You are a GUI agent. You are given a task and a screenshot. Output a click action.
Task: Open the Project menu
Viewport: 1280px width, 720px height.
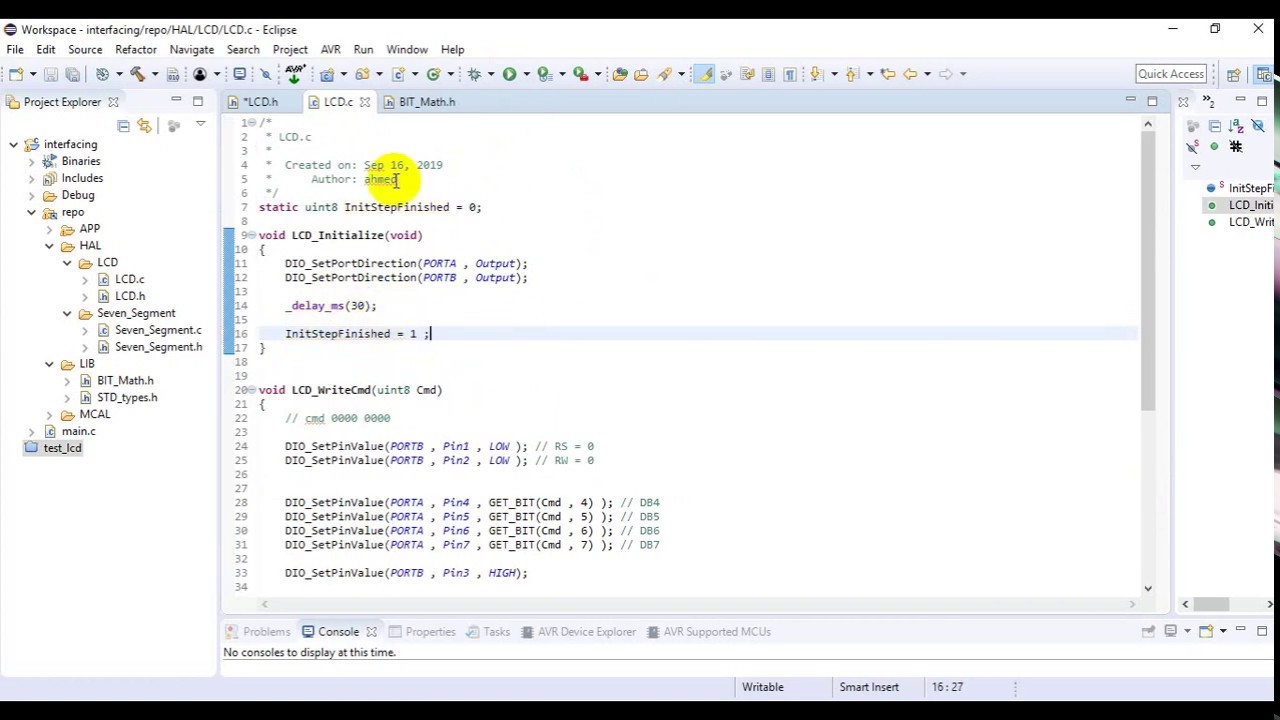click(x=290, y=49)
